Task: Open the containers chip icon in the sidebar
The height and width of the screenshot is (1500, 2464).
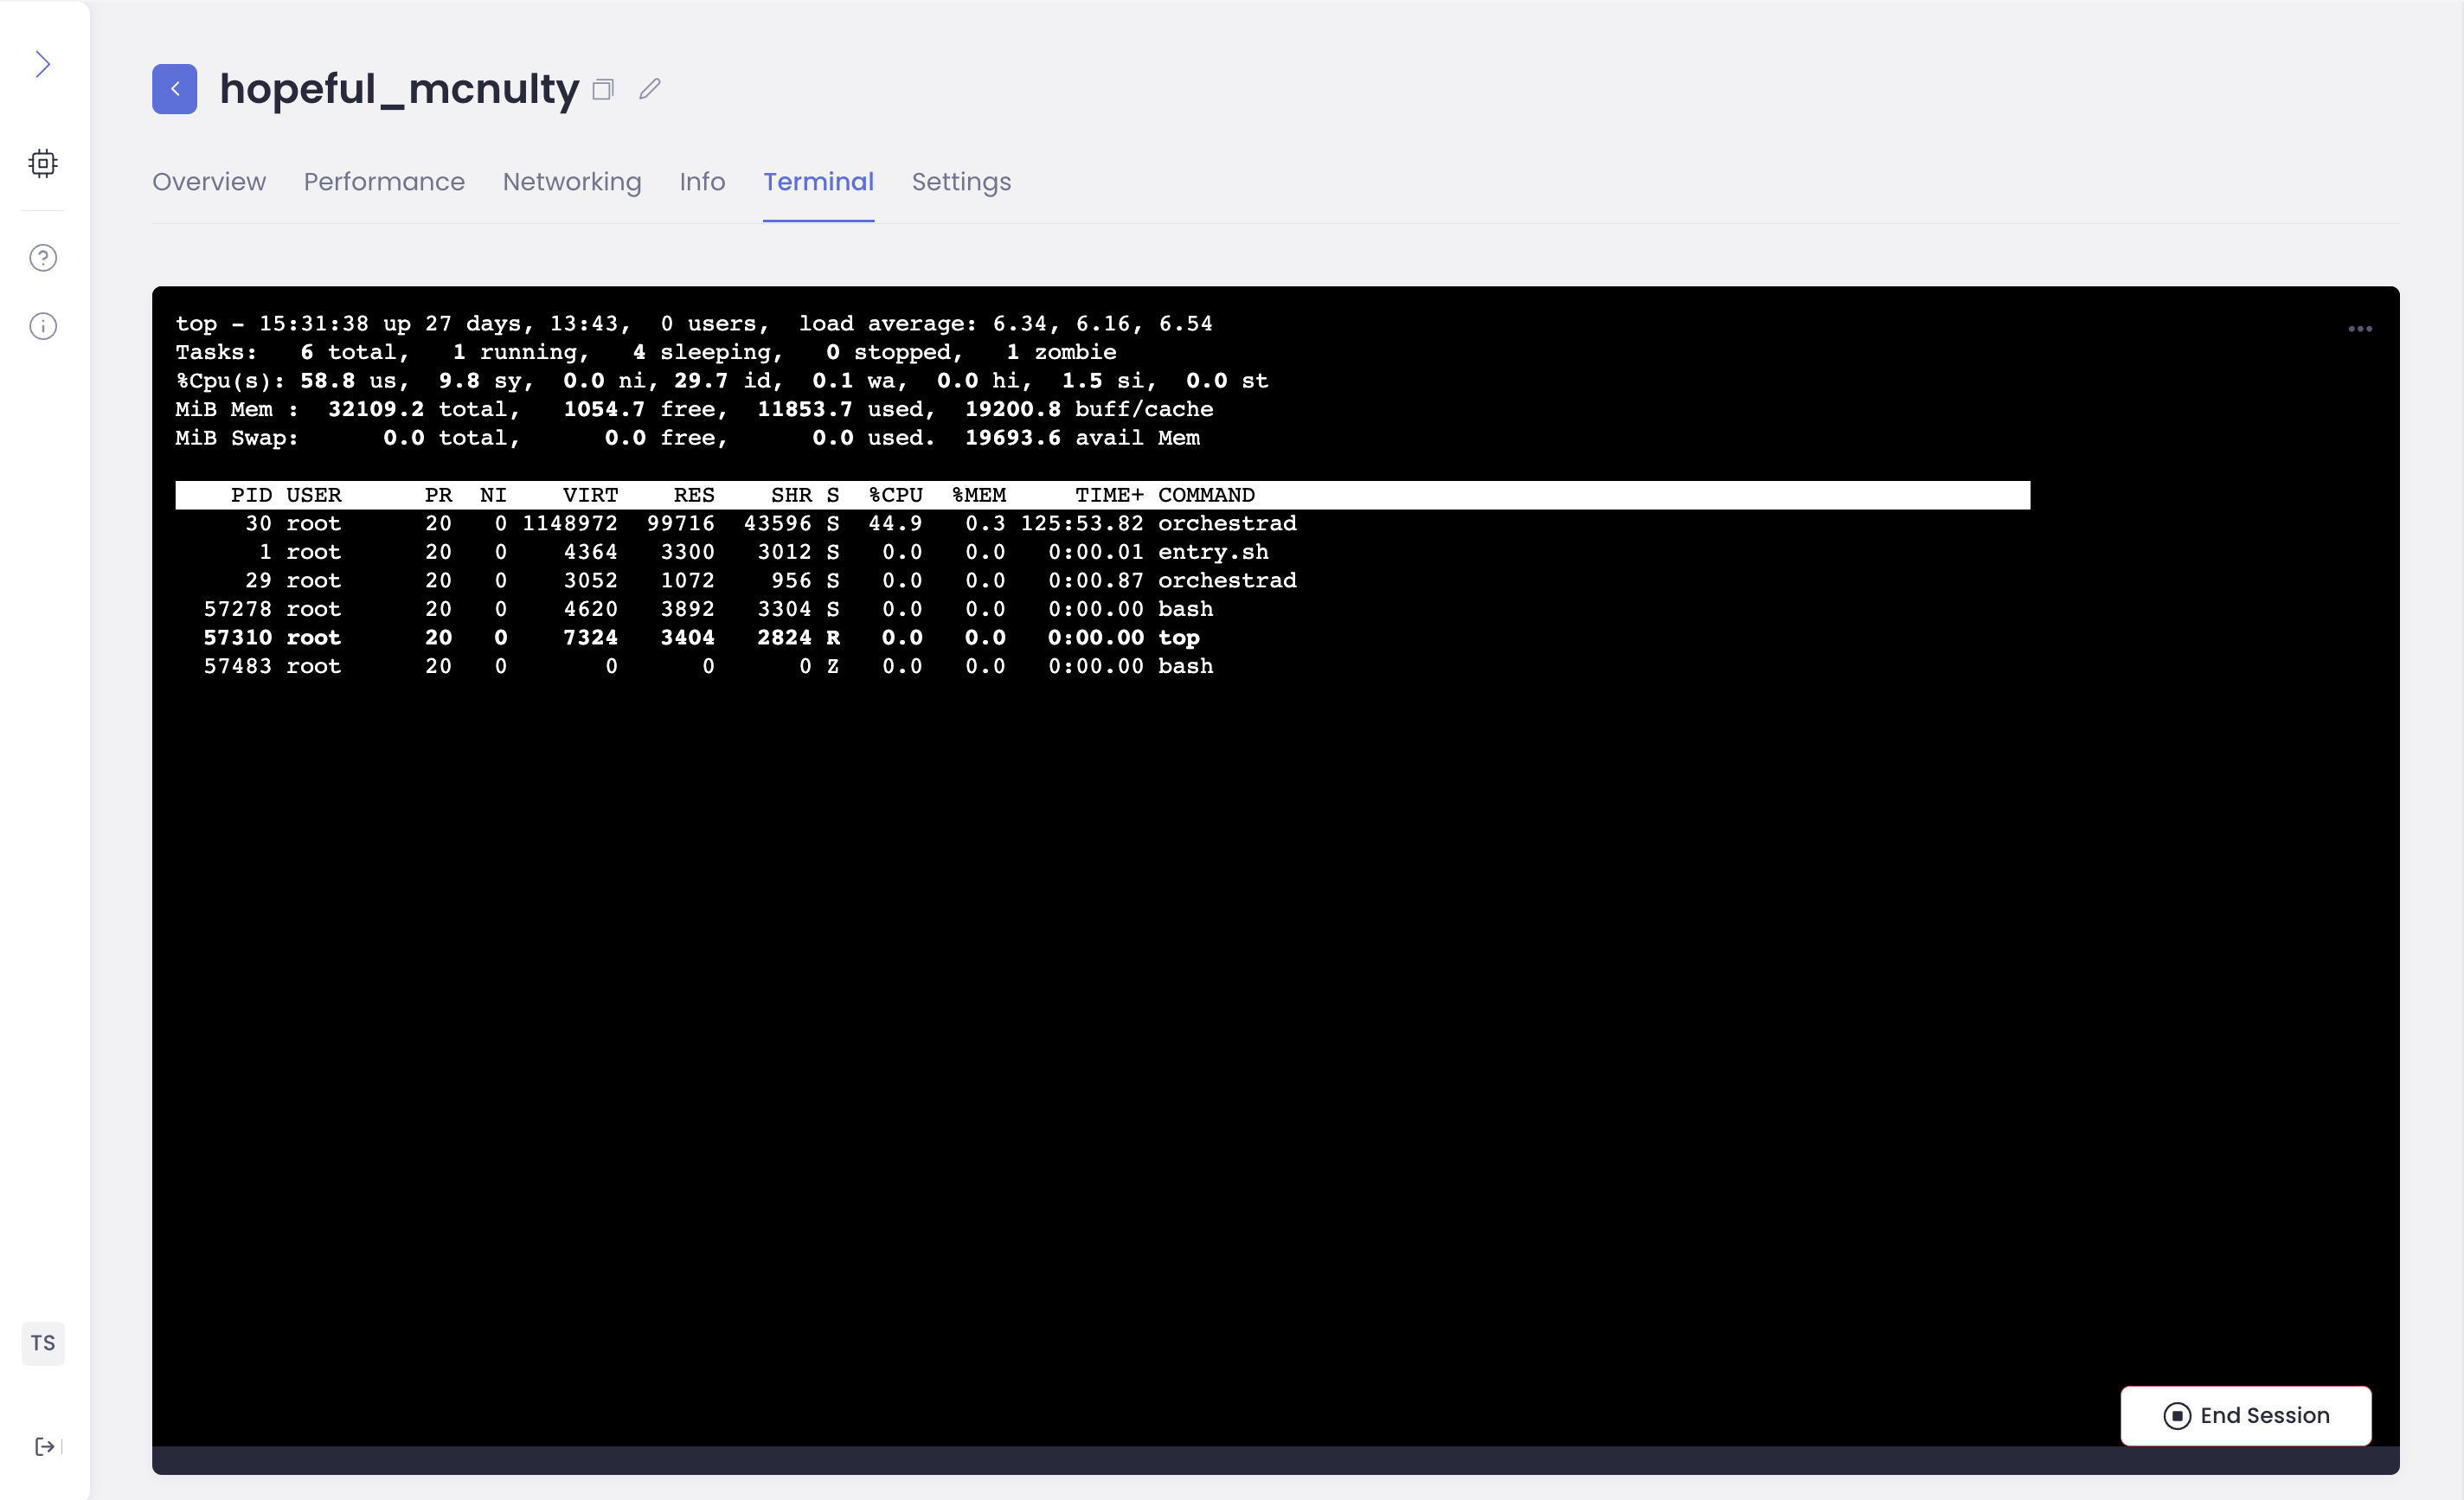Action: pyautogui.click(x=43, y=163)
